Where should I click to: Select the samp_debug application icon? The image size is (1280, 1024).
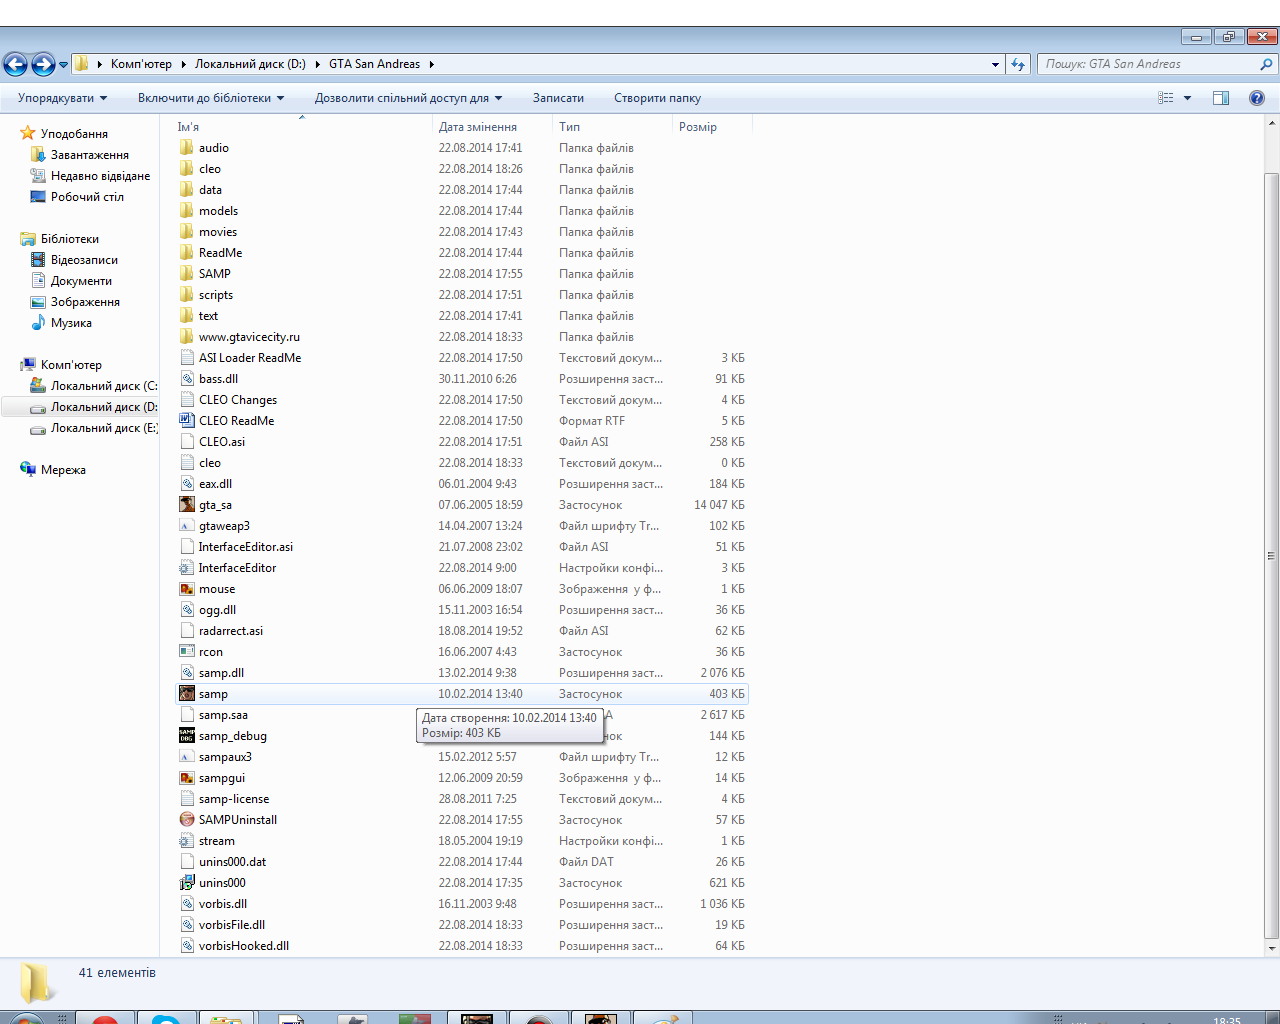pos(187,736)
